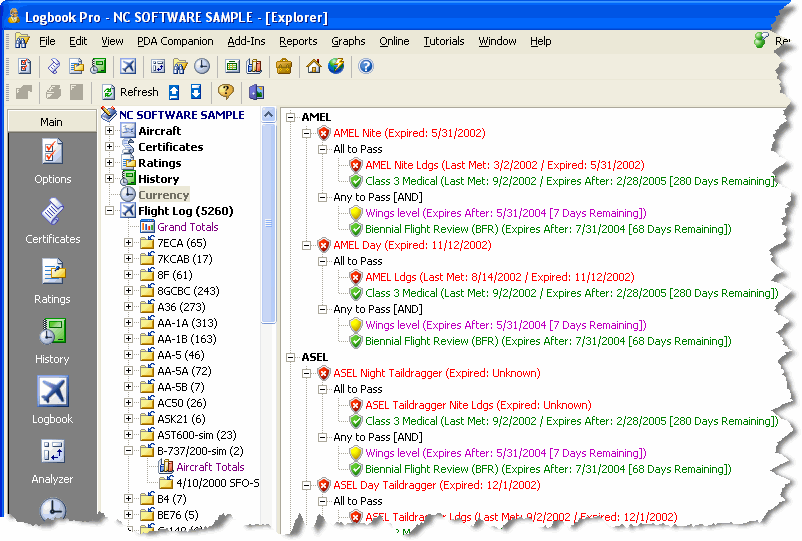Image resolution: width=802 pixels, height=541 pixels.
Task: Click the tree panel scrollbar thumb
Action: point(269,222)
